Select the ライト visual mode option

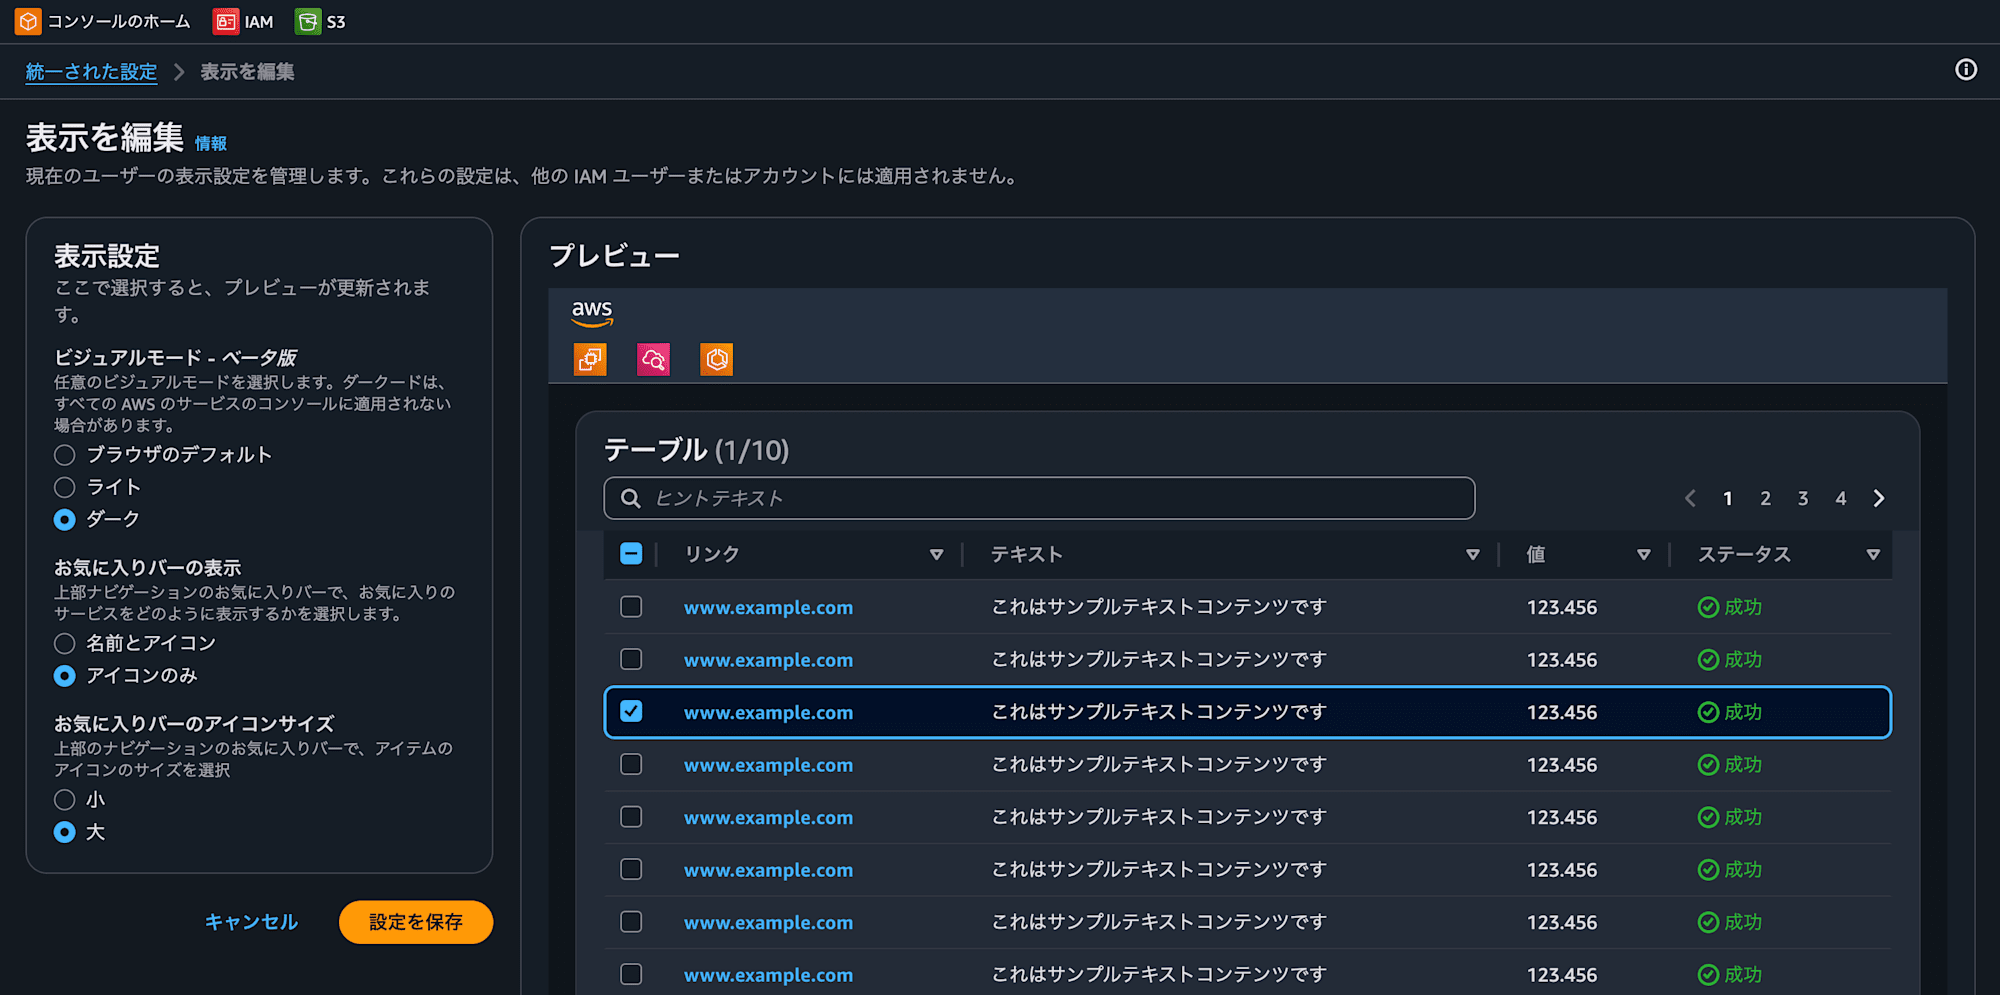pyautogui.click(x=64, y=487)
